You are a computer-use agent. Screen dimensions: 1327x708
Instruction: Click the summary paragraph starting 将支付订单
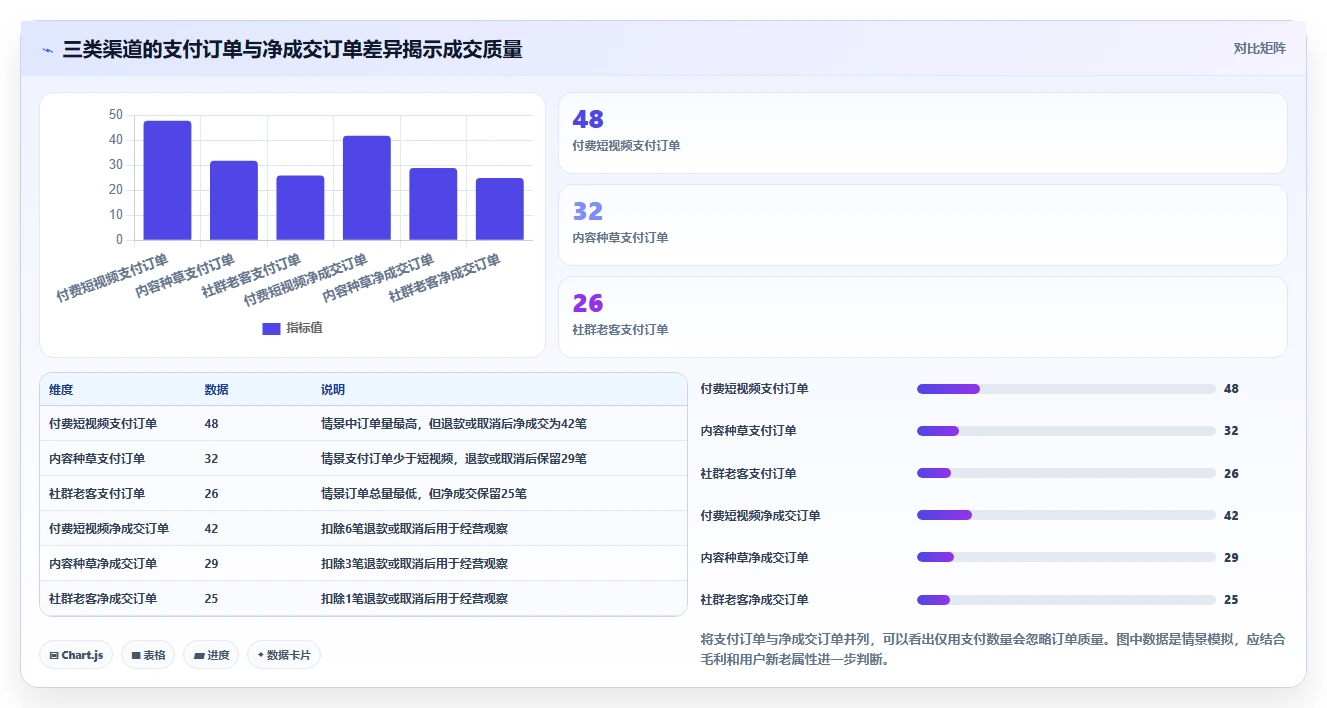(993, 649)
